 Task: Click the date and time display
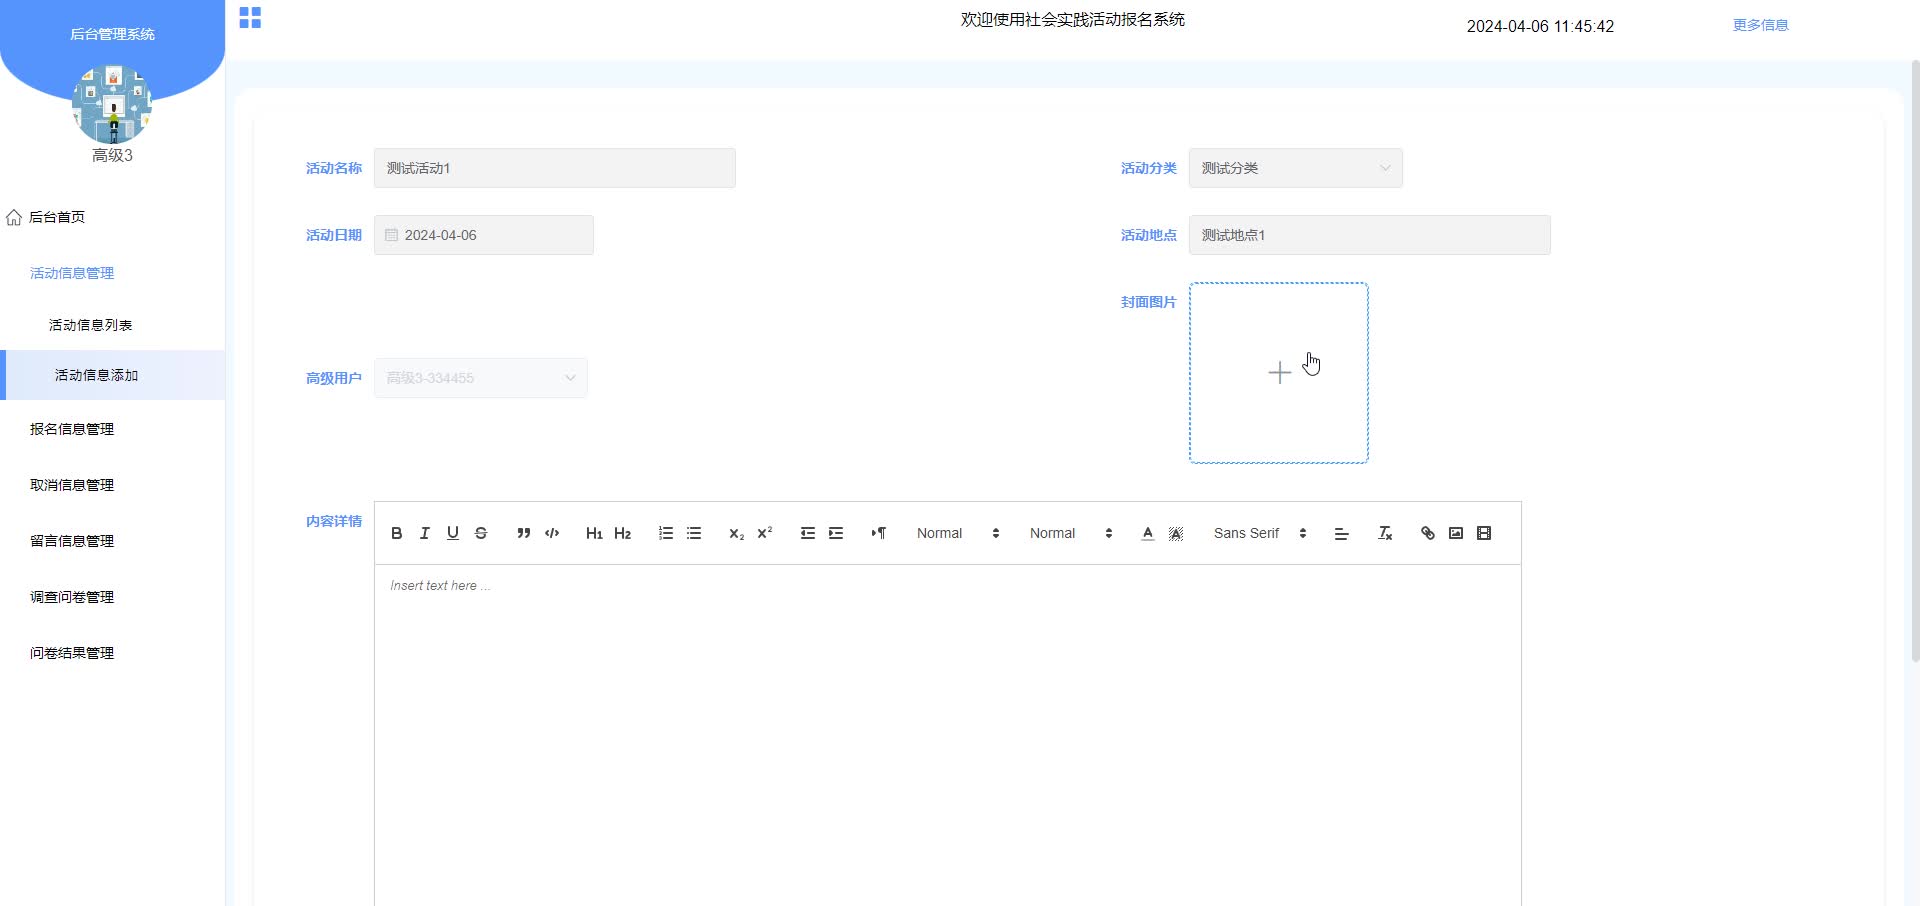pos(1540,26)
